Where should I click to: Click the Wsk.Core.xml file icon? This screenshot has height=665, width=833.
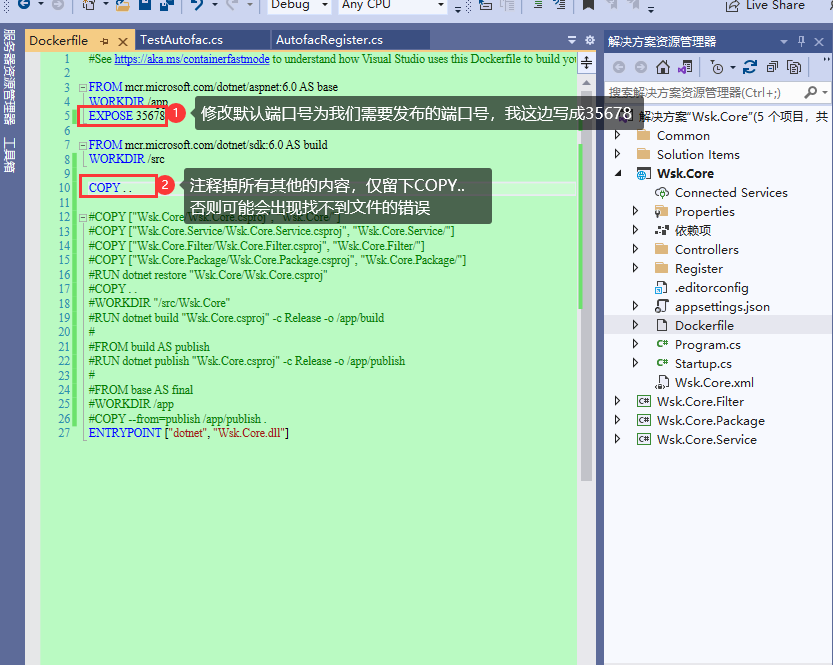[x=662, y=382]
